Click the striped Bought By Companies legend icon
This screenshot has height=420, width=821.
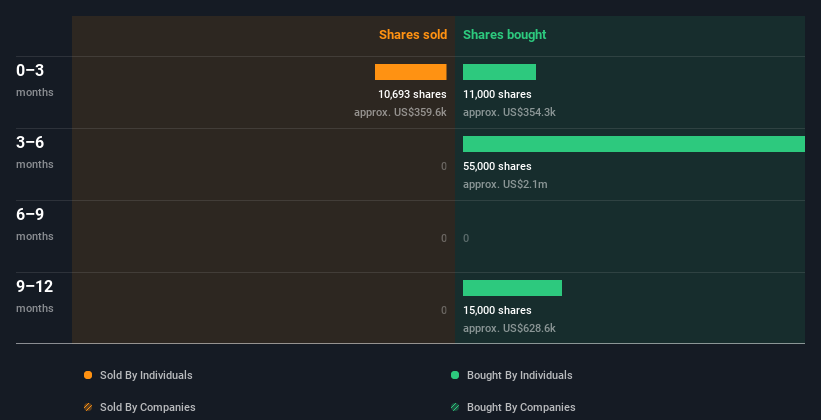(x=455, y=407)
